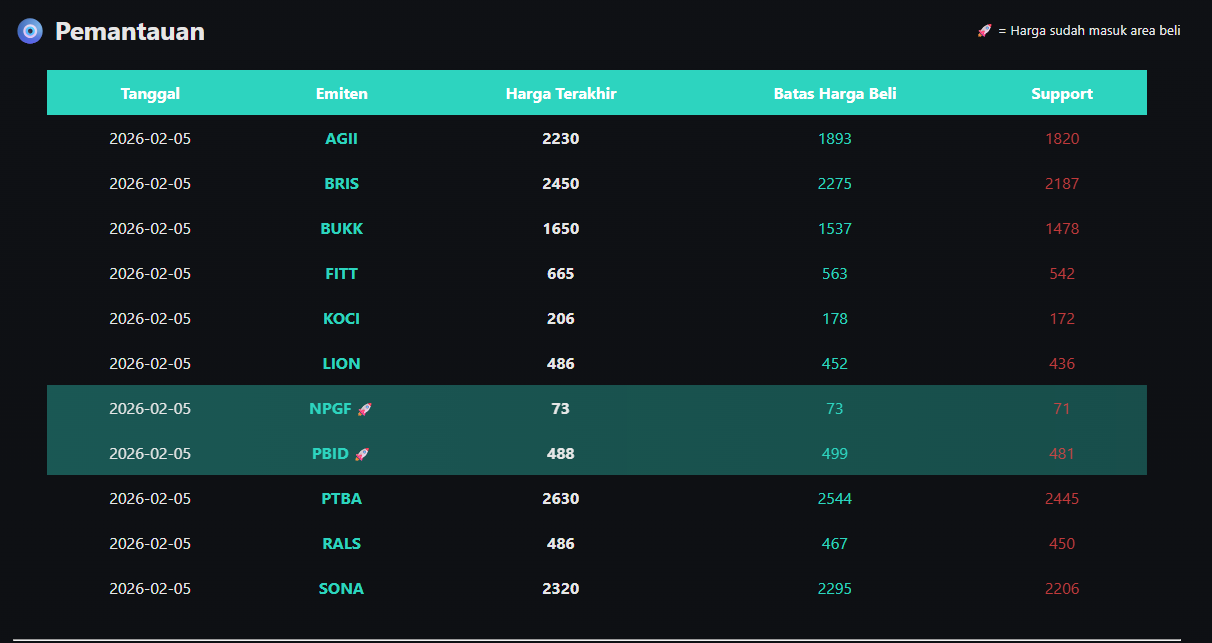The image size is (1212, 643).
Task: Open the PTBA ticker link
Action: pyautogui.click(x=341, y=499)
